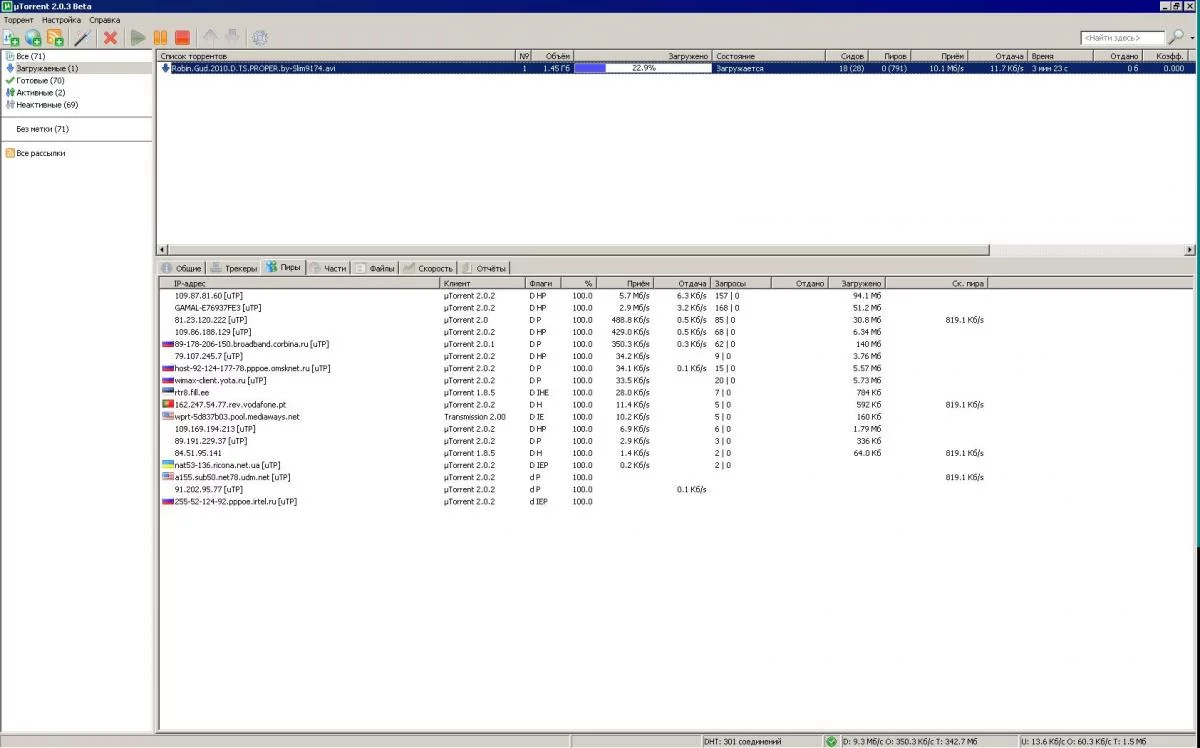The height and width of the screenshot is (748, 1200).
Task: Click the red Stop torrent icon
Action: 182,38
